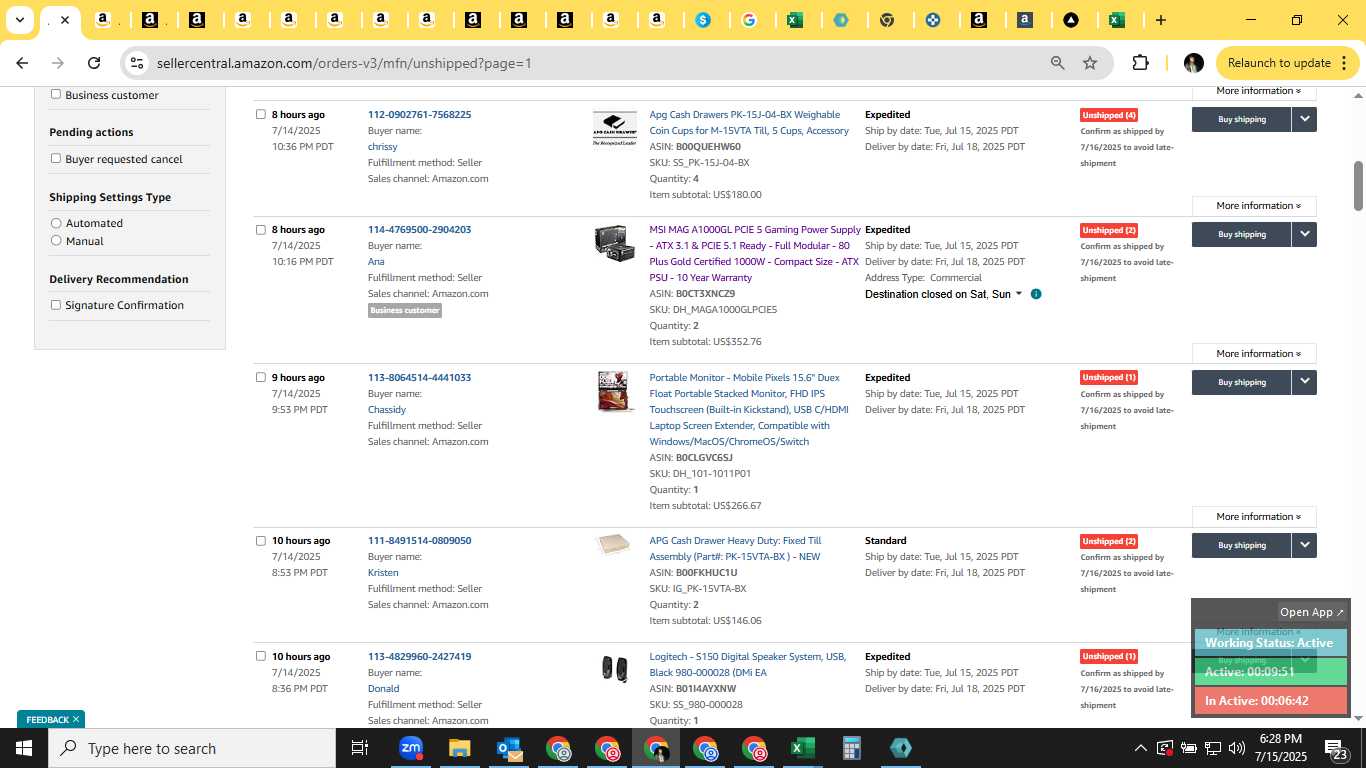Viewport: 1366px width, 768px height.
Task: Tick the Signature Confirmation checkbox
Action: point(56,305)
